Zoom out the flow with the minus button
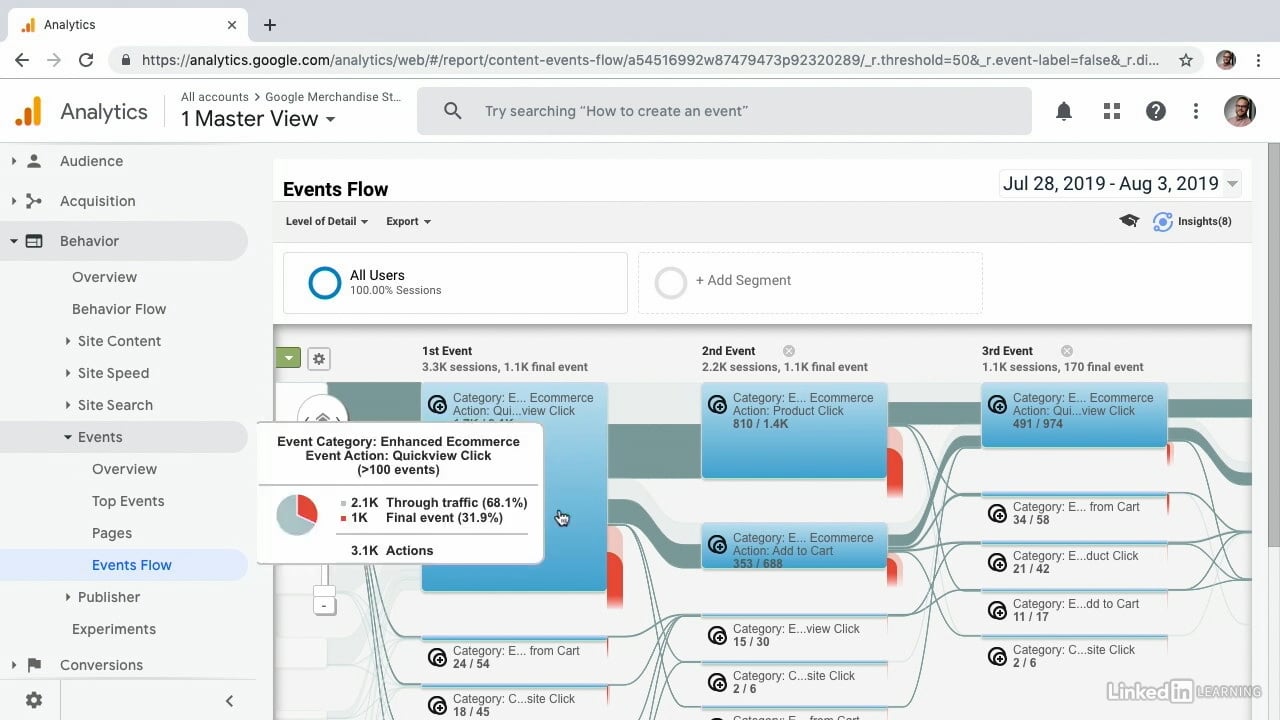 (x=324, y=606)
